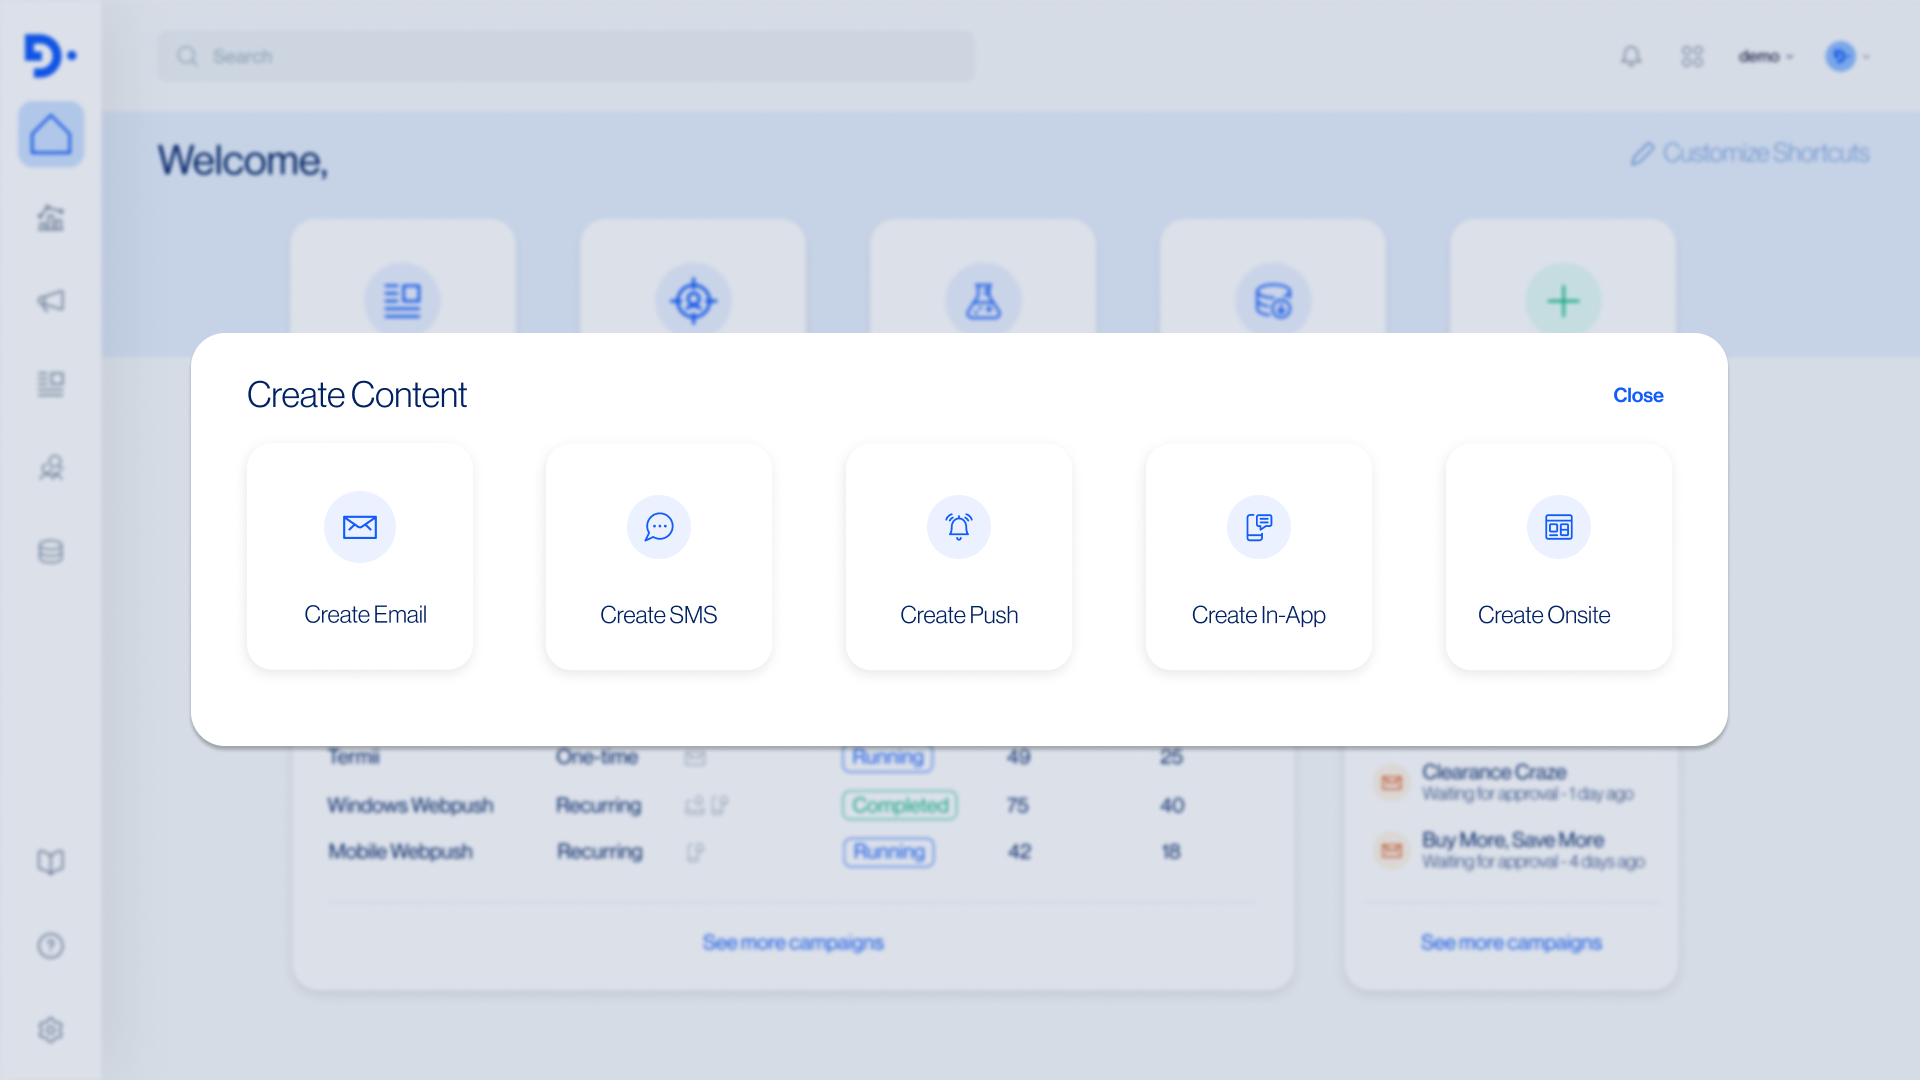Screen dimensions: 1920x1080
Task: Click the Create In-App phone icon
Action: (1258, 527)
